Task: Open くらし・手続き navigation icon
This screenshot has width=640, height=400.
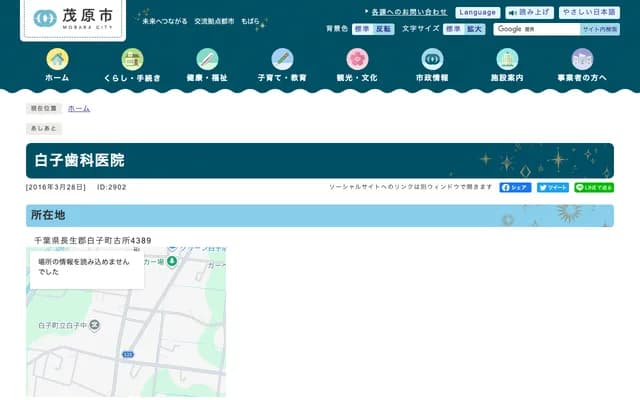Action: click(x=131, y=59)
